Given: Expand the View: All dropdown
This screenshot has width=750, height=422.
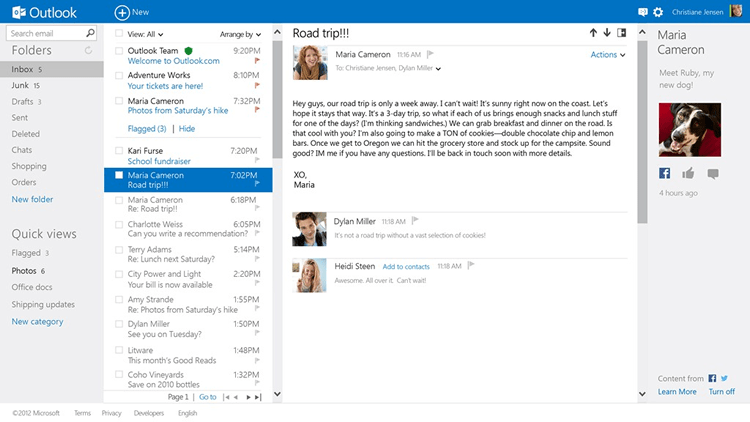Looking at the screenshot, I should click(x=145, y=34).
